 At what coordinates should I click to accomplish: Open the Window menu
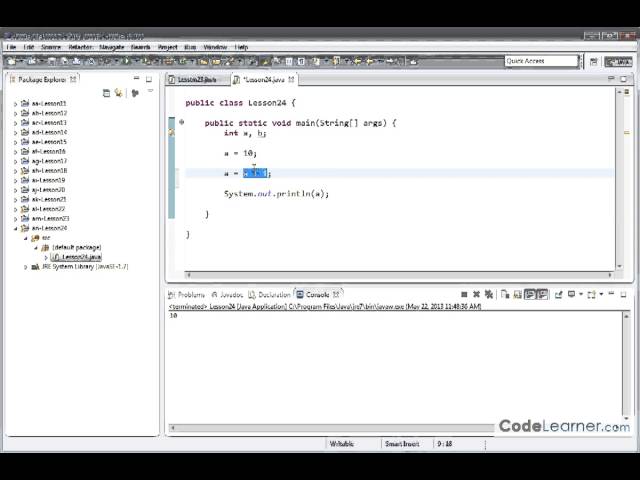215,47
